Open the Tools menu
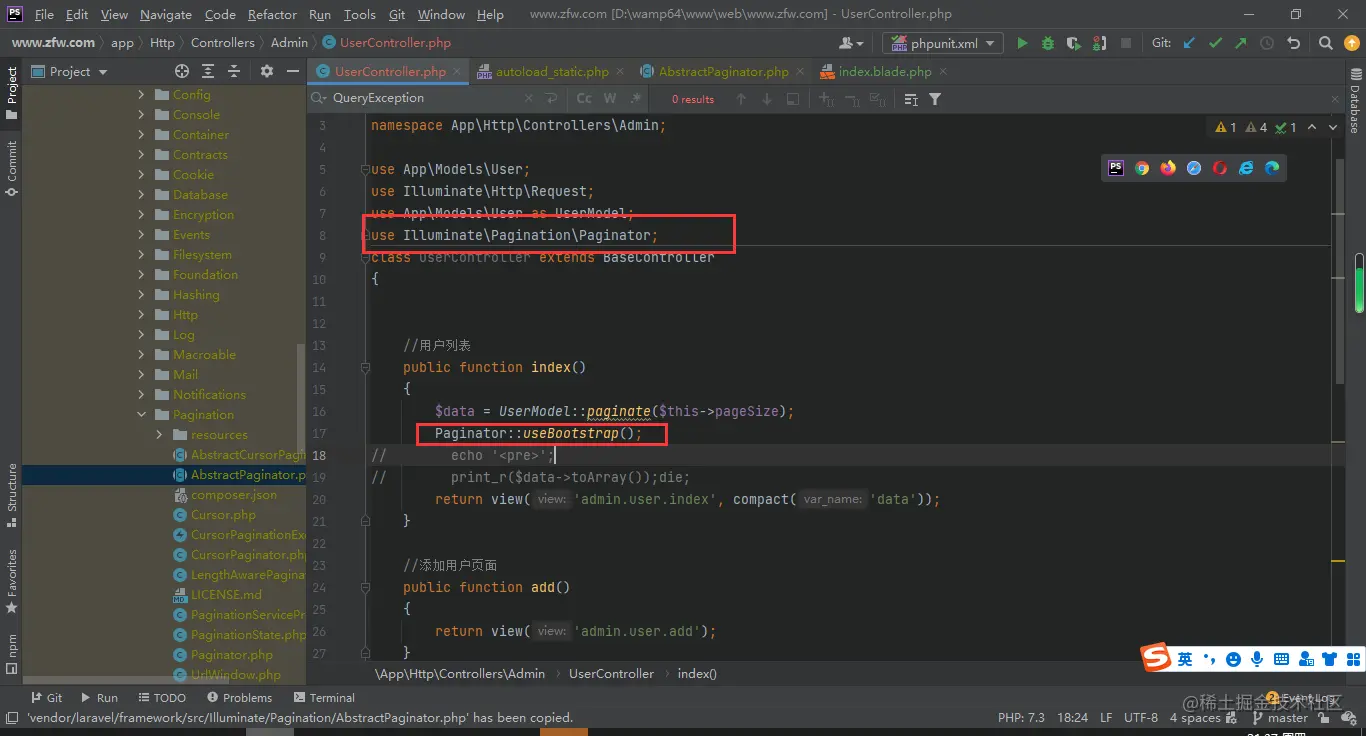This screenshot has height=736, width=1366. coord(359,14)
